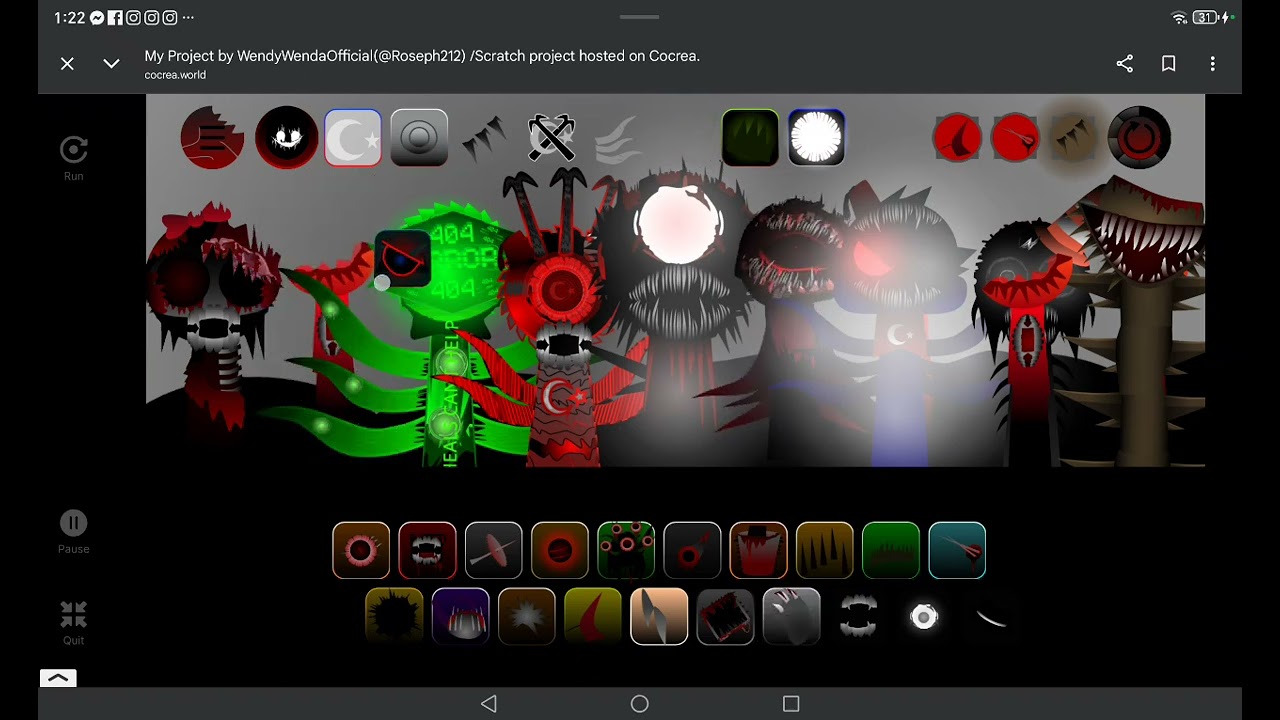The image size is (1280, 720).
Task: Select the red spiky ring sound icon
Action: pos(361,550)
